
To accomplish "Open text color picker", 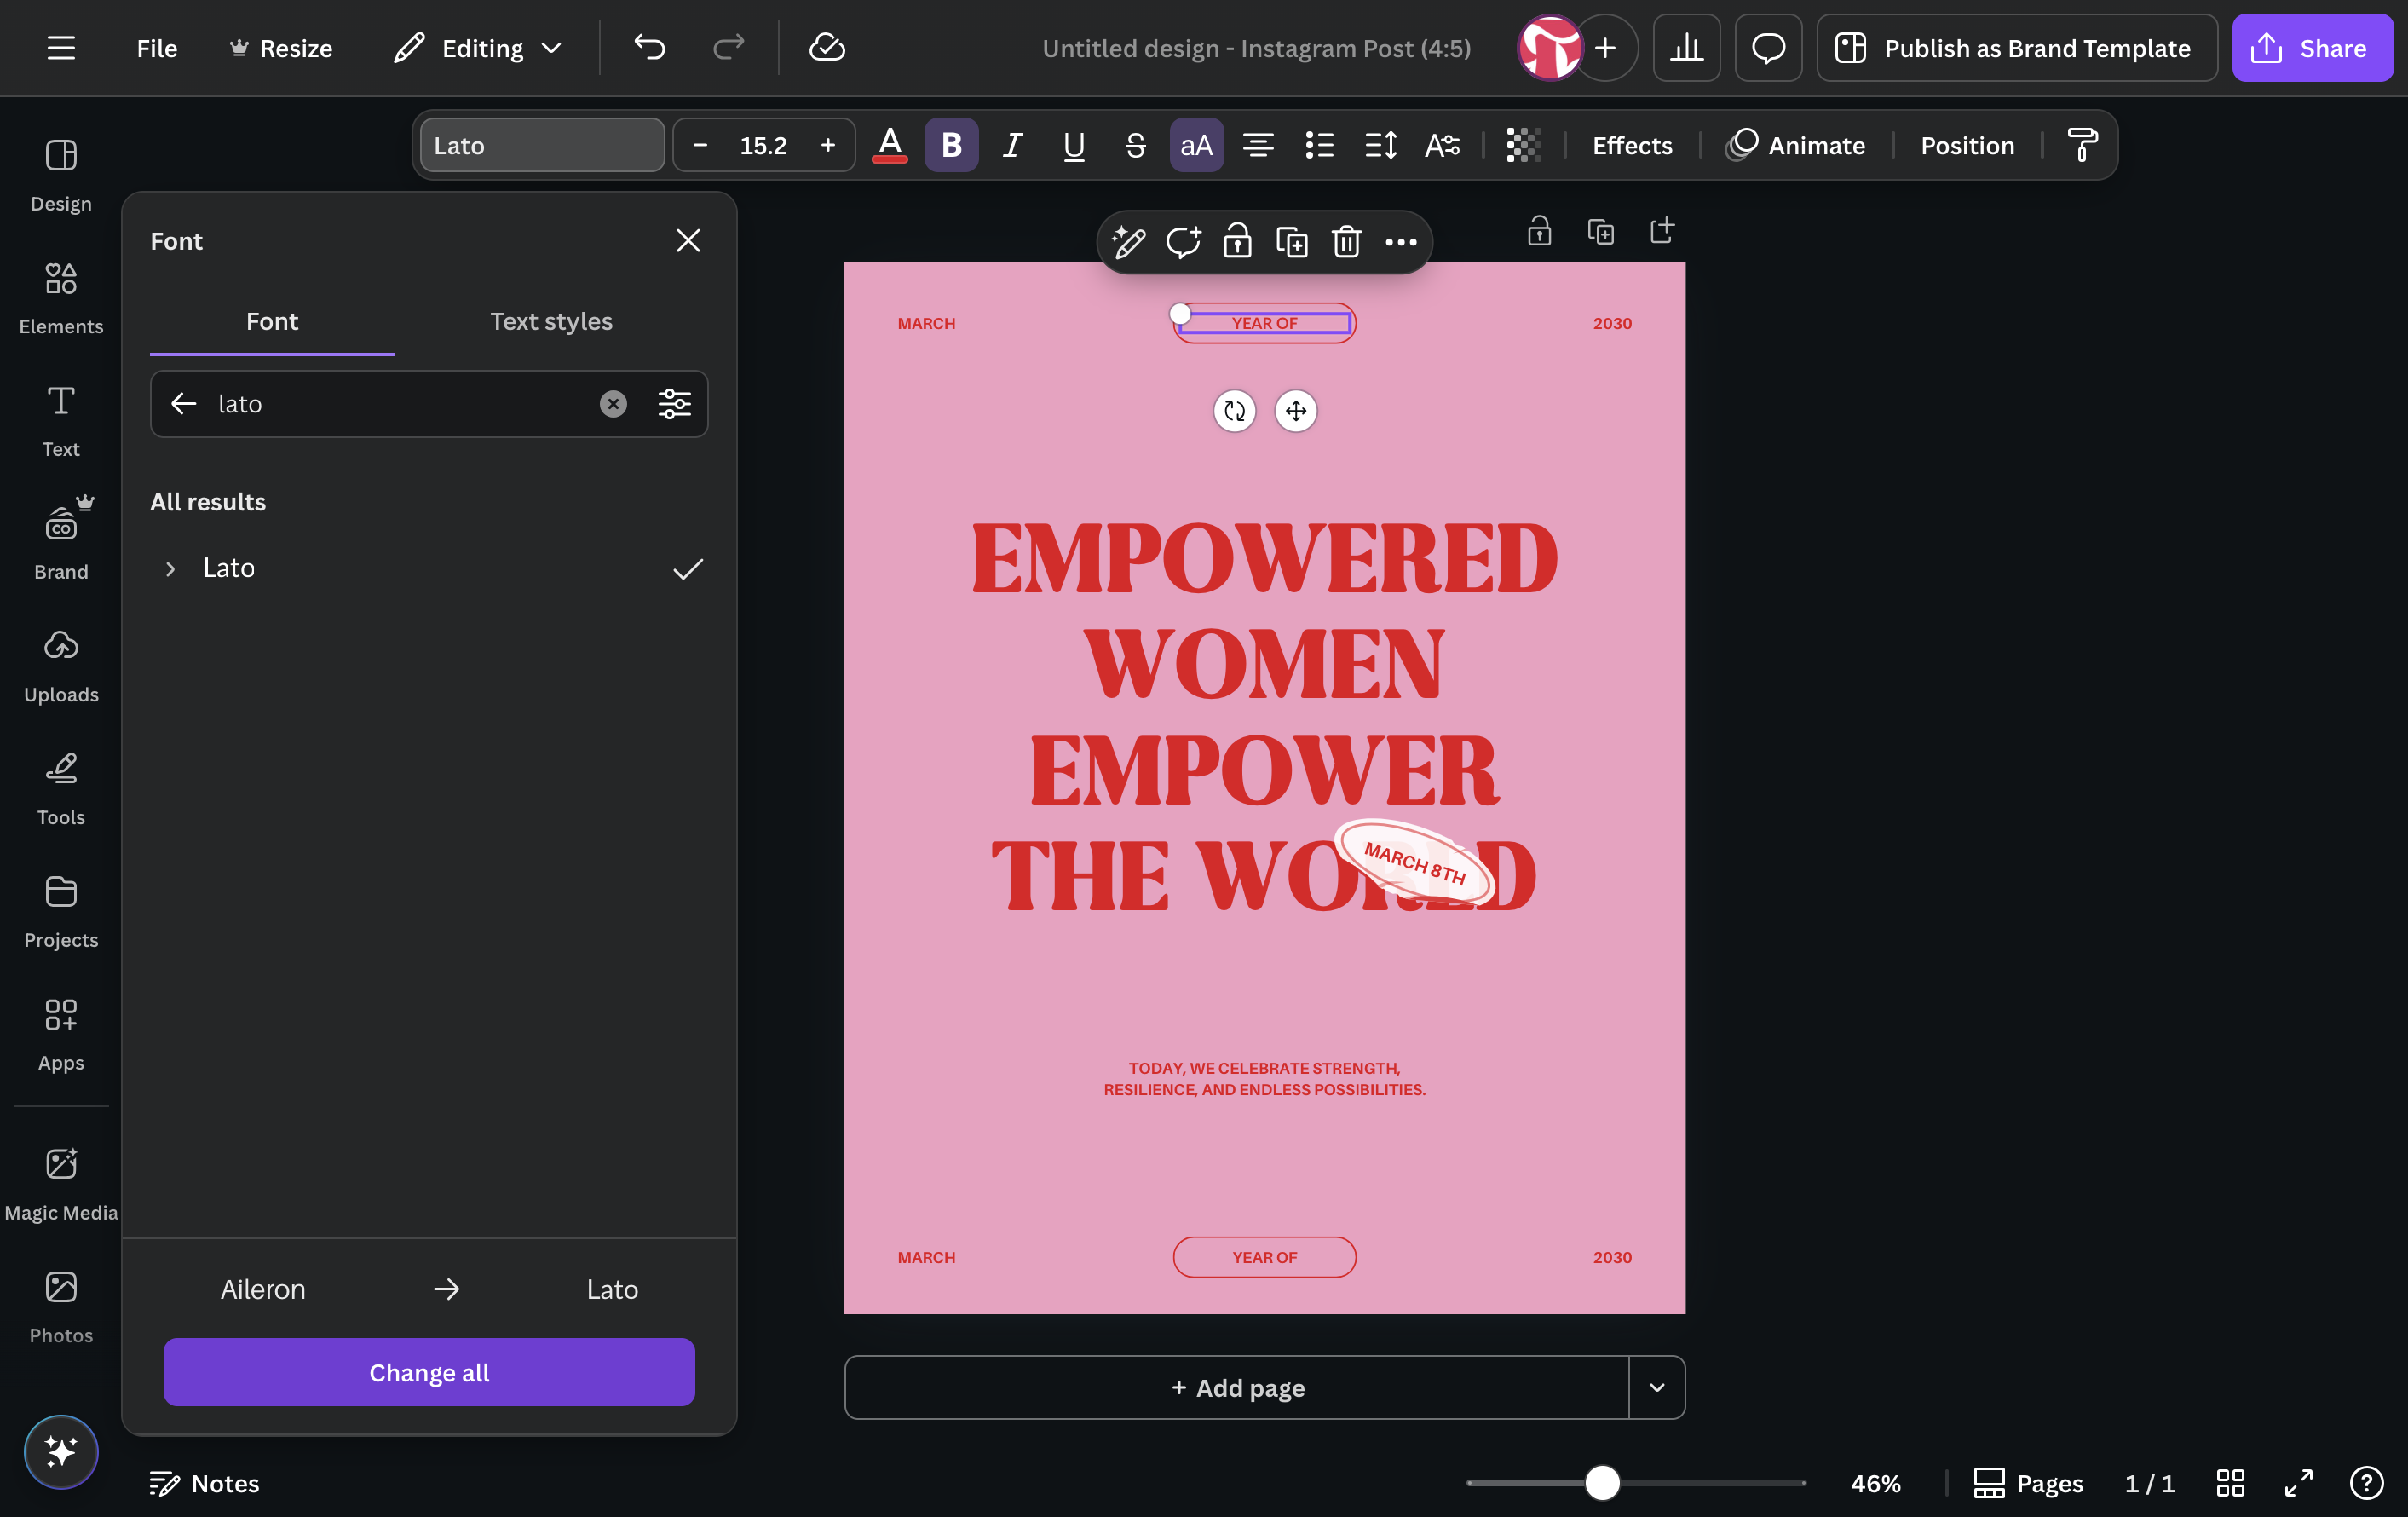I will click(890, 145).
